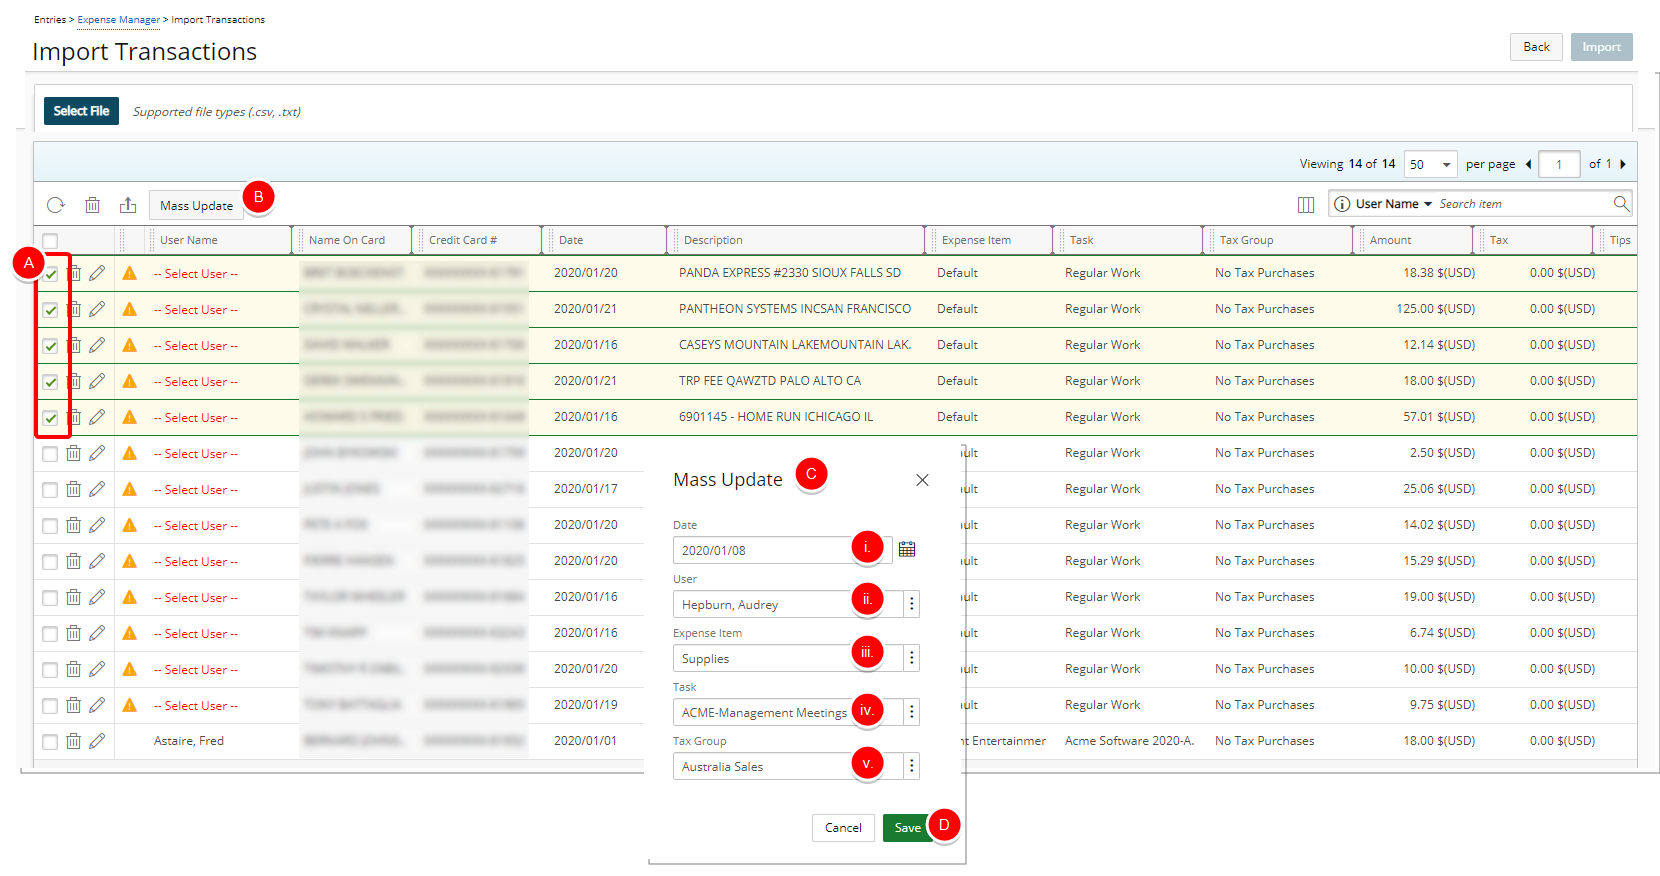Open the Tax Group field options menu
This screenshot has height=876, width=1660.
tap(911, 766)
